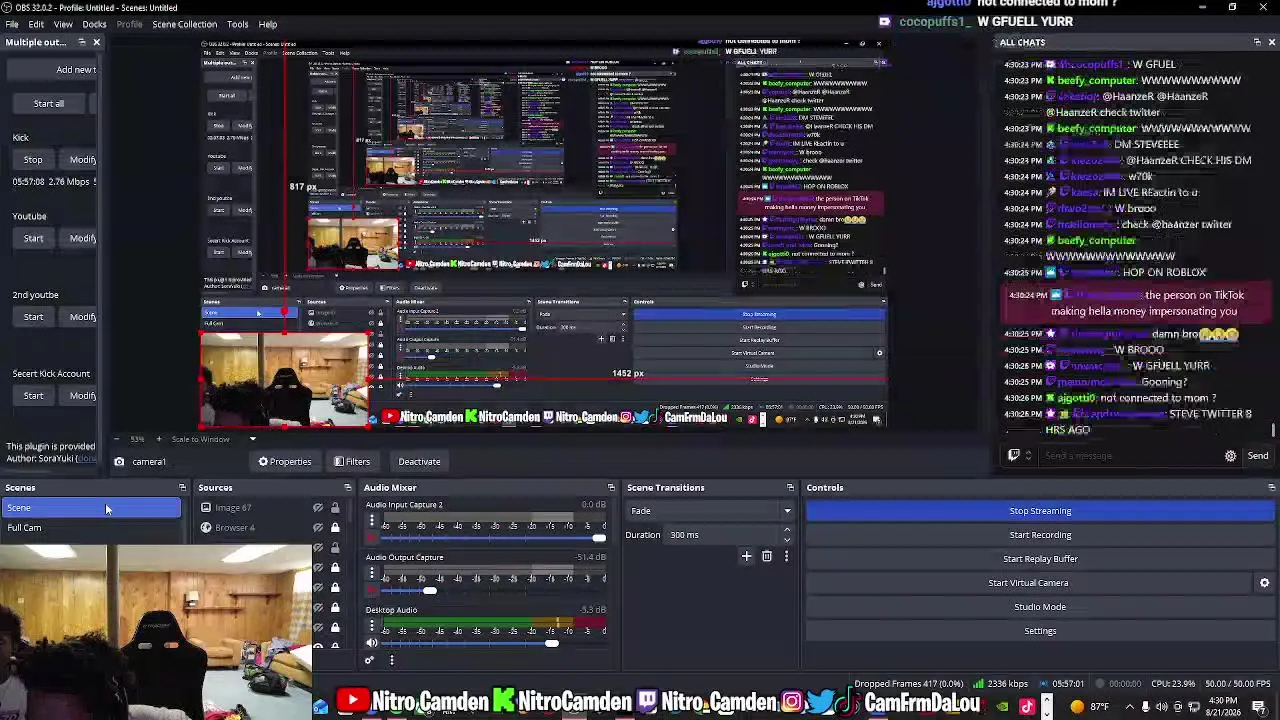The width and height of the screenshot is (1280, 720).
Task: Stop the Kick output stream
Action: (33, 160)
